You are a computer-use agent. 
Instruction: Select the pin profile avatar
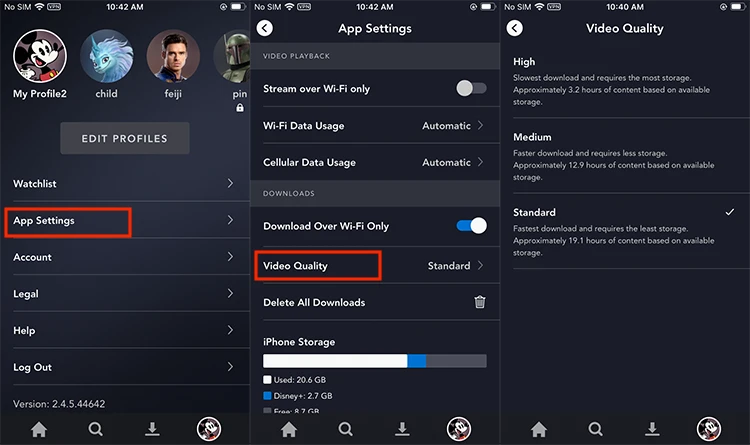232,56
